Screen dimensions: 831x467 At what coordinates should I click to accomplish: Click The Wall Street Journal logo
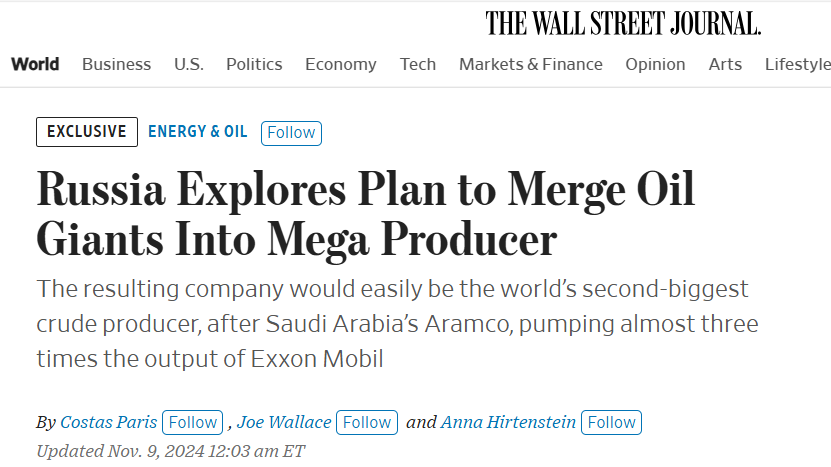(623, 24)
